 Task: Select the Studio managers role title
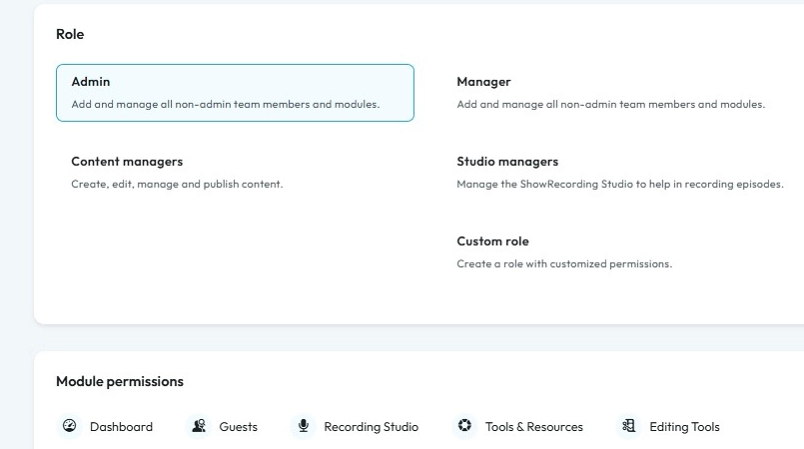coord(507,162)
